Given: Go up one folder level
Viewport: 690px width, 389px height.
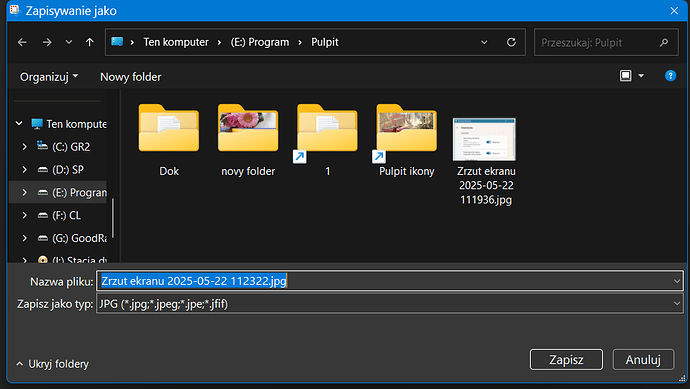Looking at the screenshot, I should tap(90, 42).
